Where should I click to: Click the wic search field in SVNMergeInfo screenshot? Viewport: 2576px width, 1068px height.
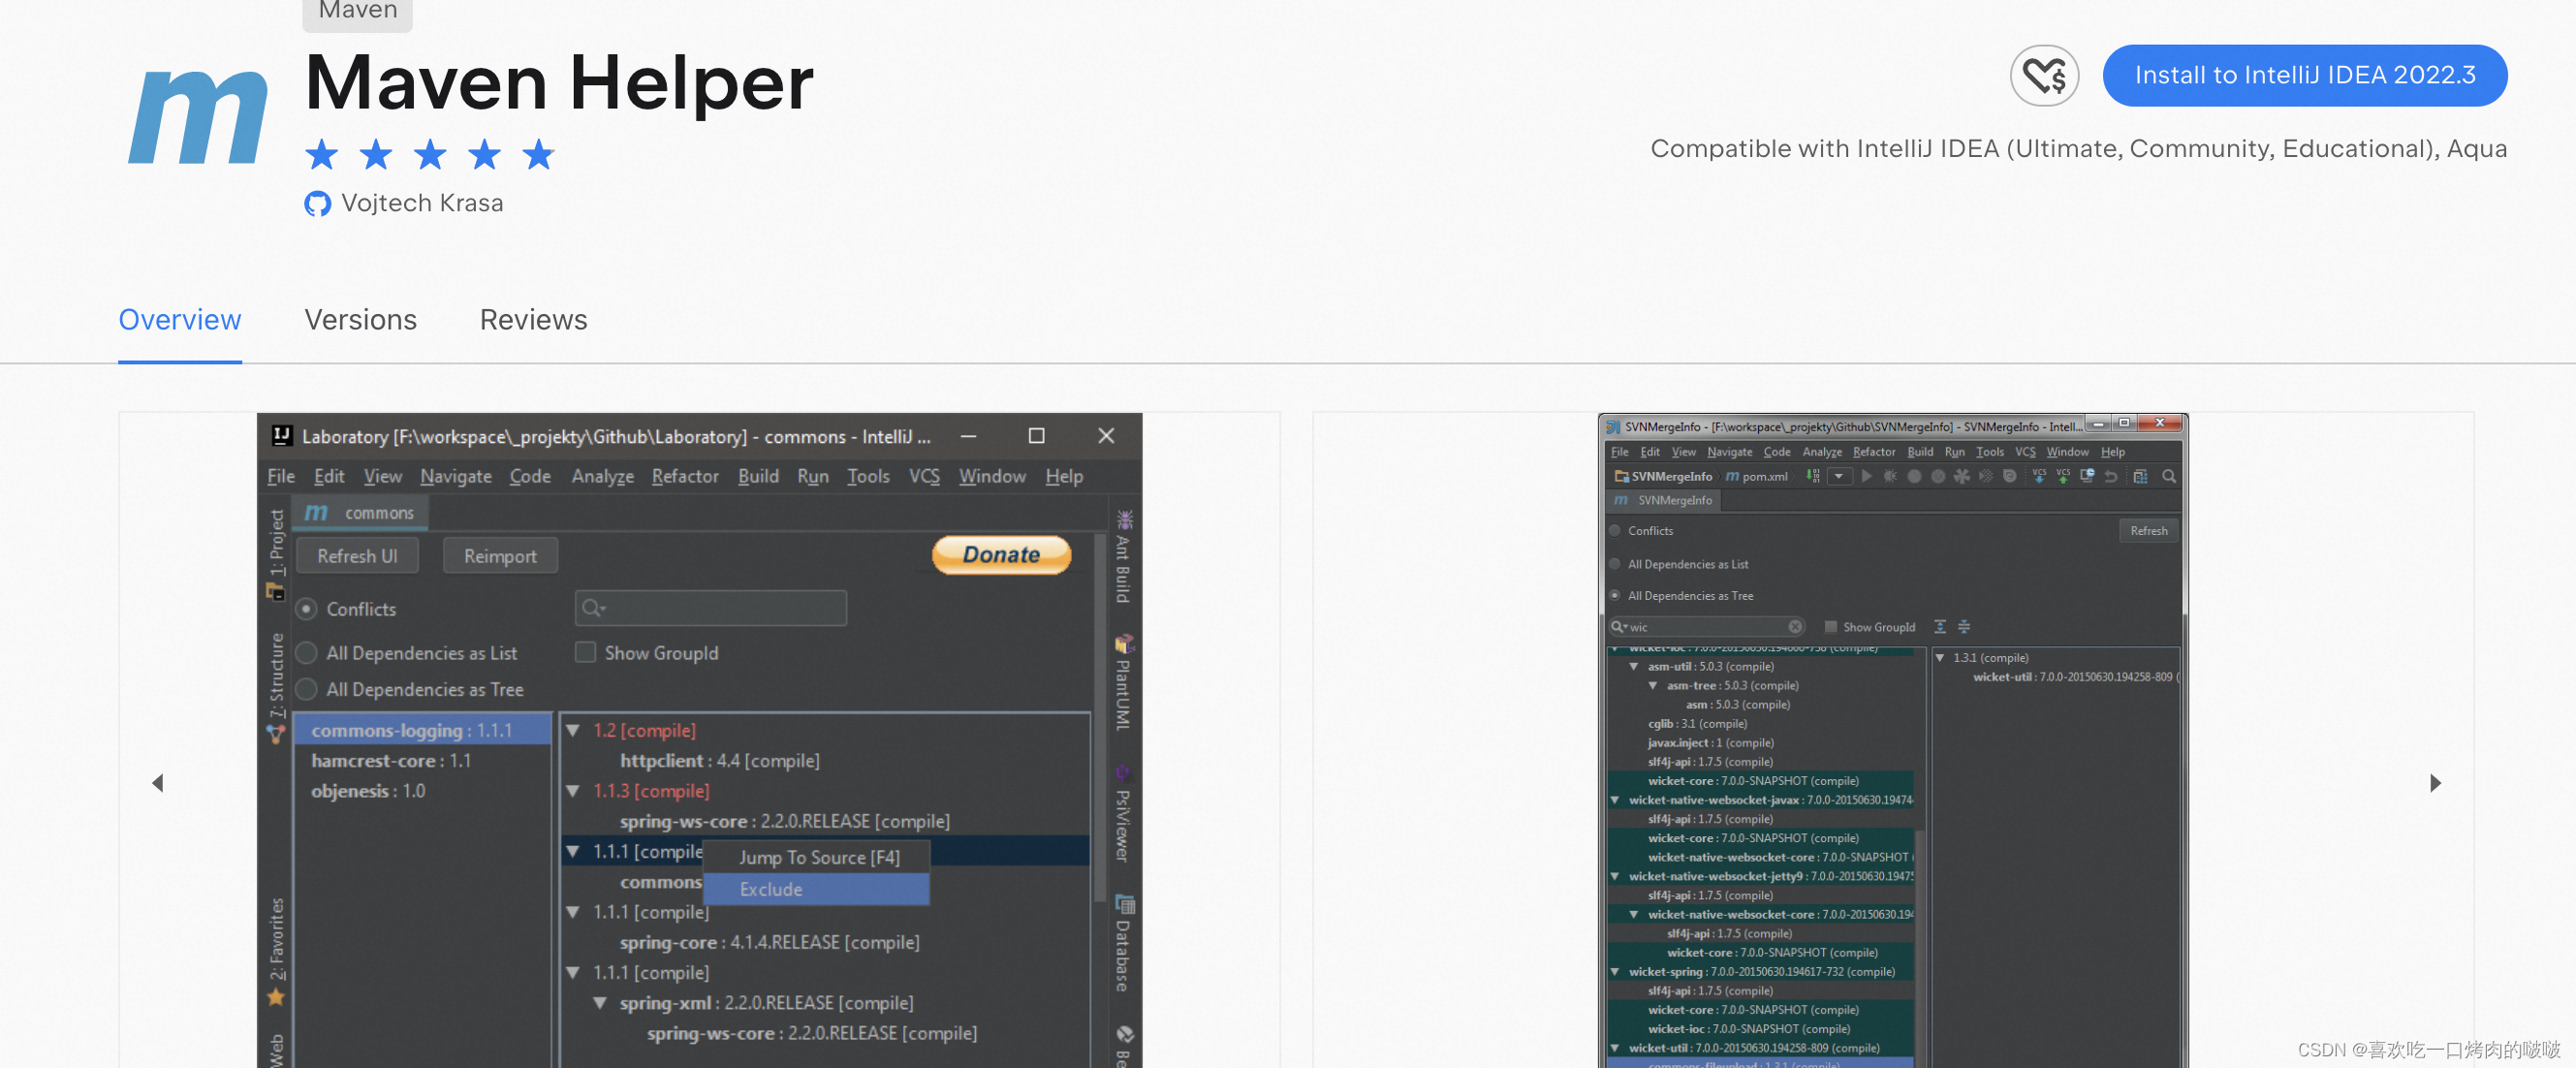click(x=1706, y=627)
